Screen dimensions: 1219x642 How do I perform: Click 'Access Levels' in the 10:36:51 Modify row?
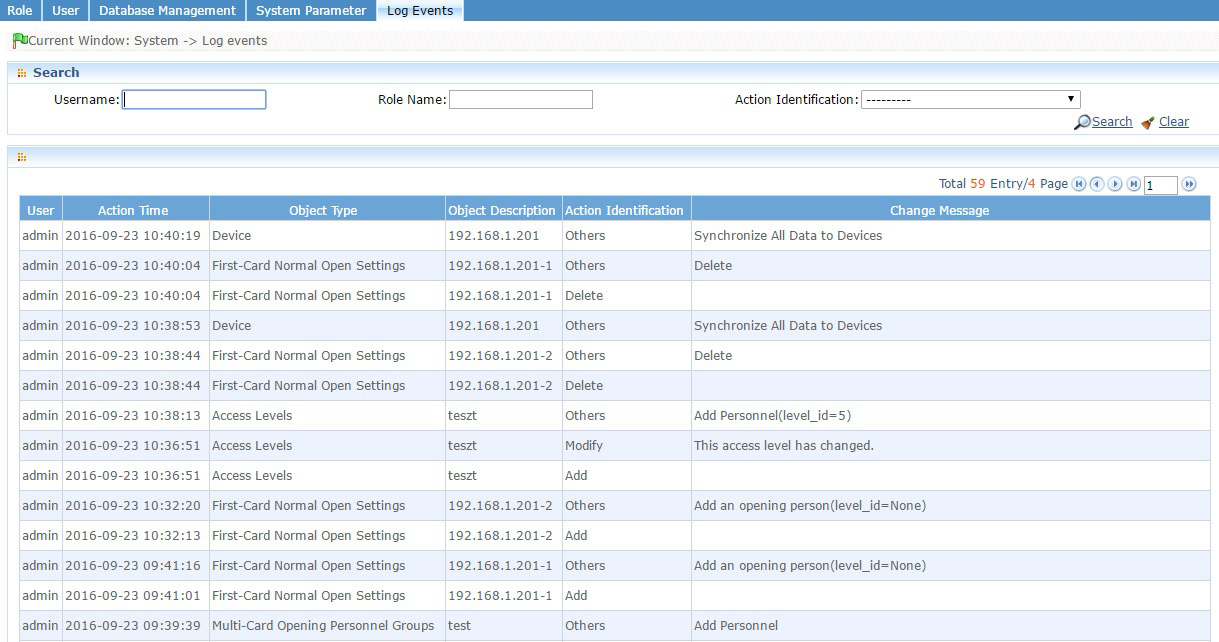coord(252,446)
